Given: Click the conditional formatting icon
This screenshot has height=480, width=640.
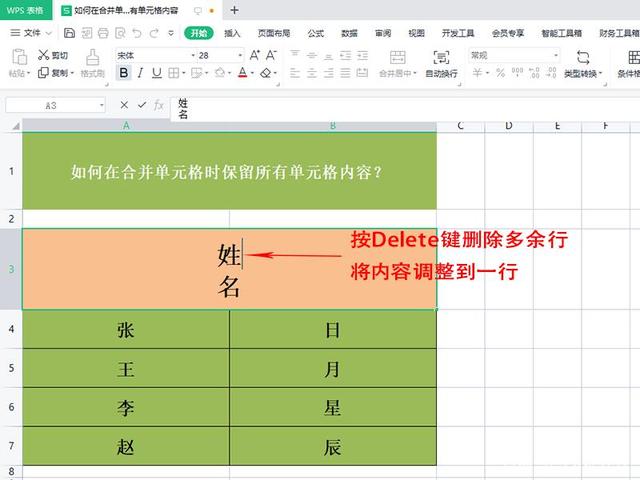Looking at the screenshot, I should 634,58.
